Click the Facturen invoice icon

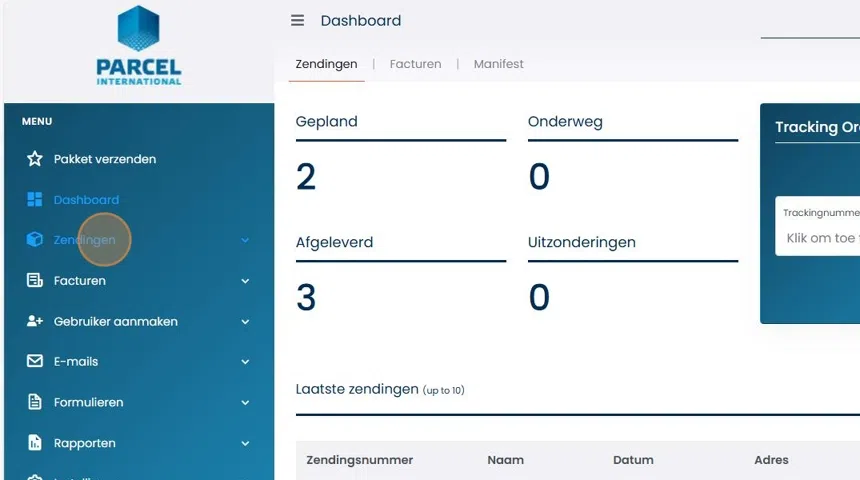point(35,280)
